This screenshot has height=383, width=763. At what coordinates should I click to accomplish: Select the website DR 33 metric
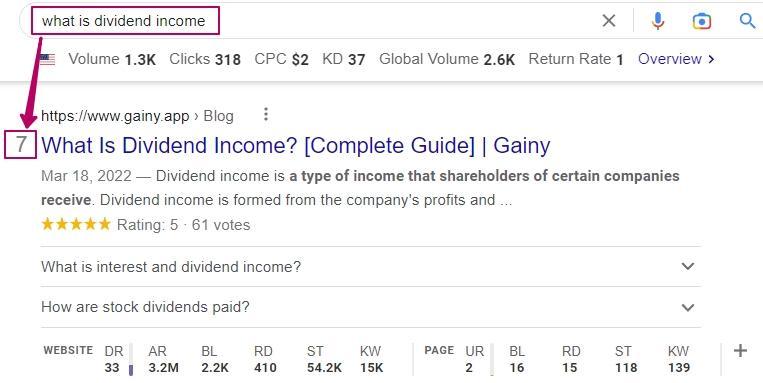(x=113, y=359)
